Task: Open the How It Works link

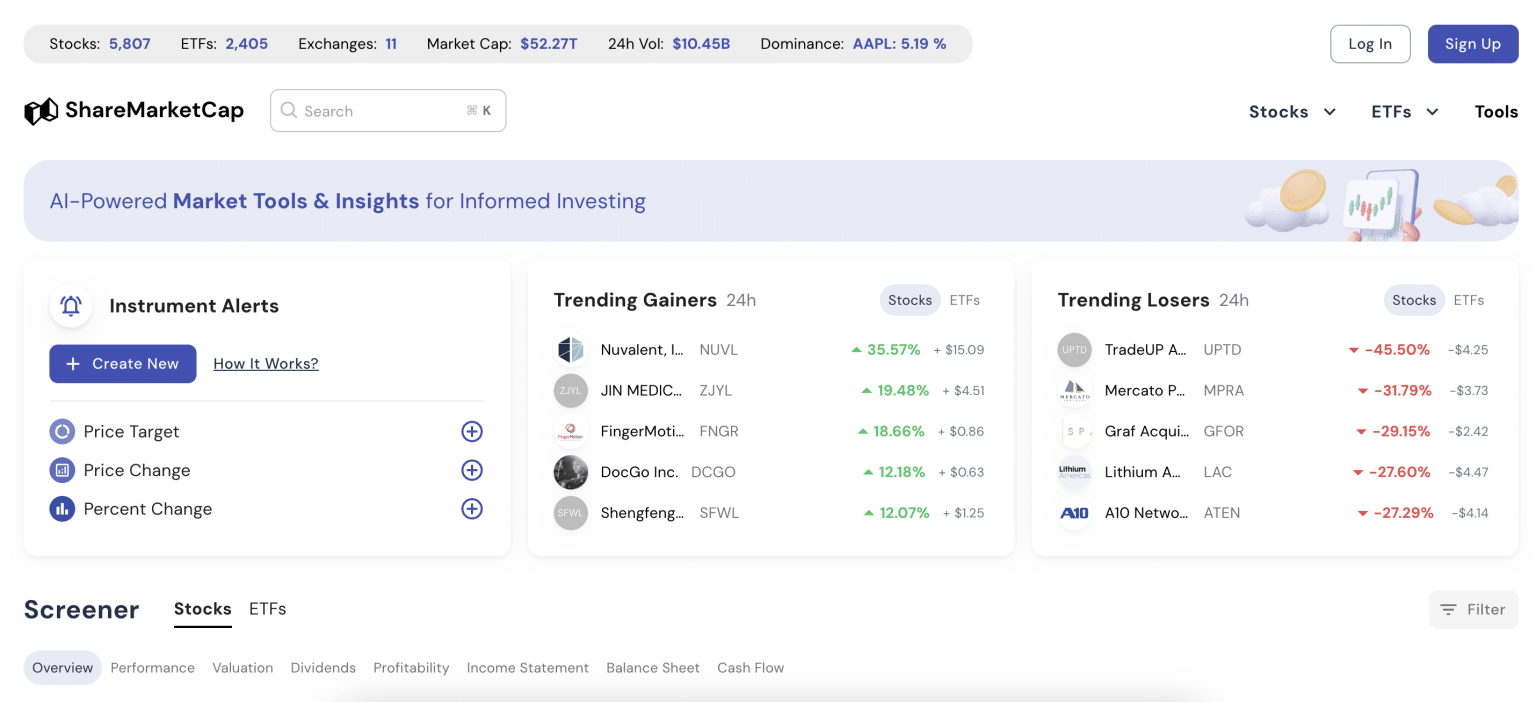Action: pyautogui.click(x=265, y=364)
